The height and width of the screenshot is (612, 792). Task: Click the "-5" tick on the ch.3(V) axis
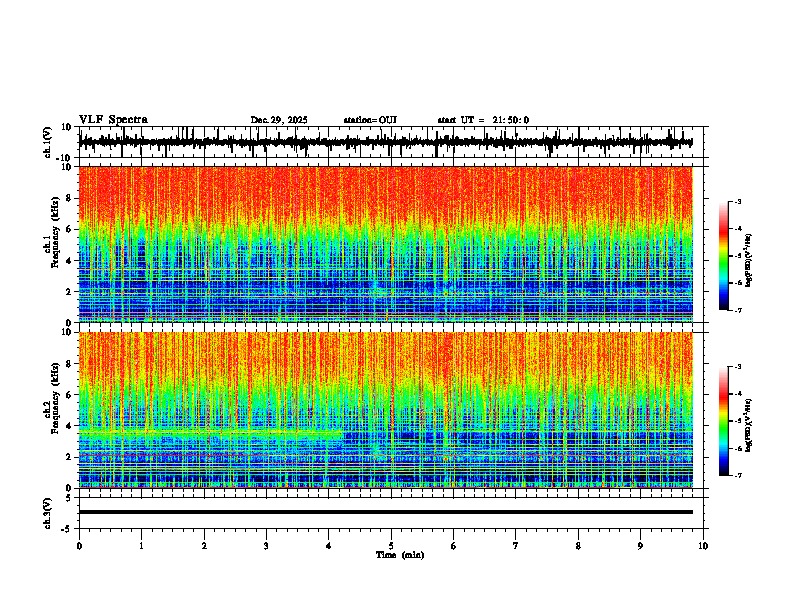(x=68, y=529)
